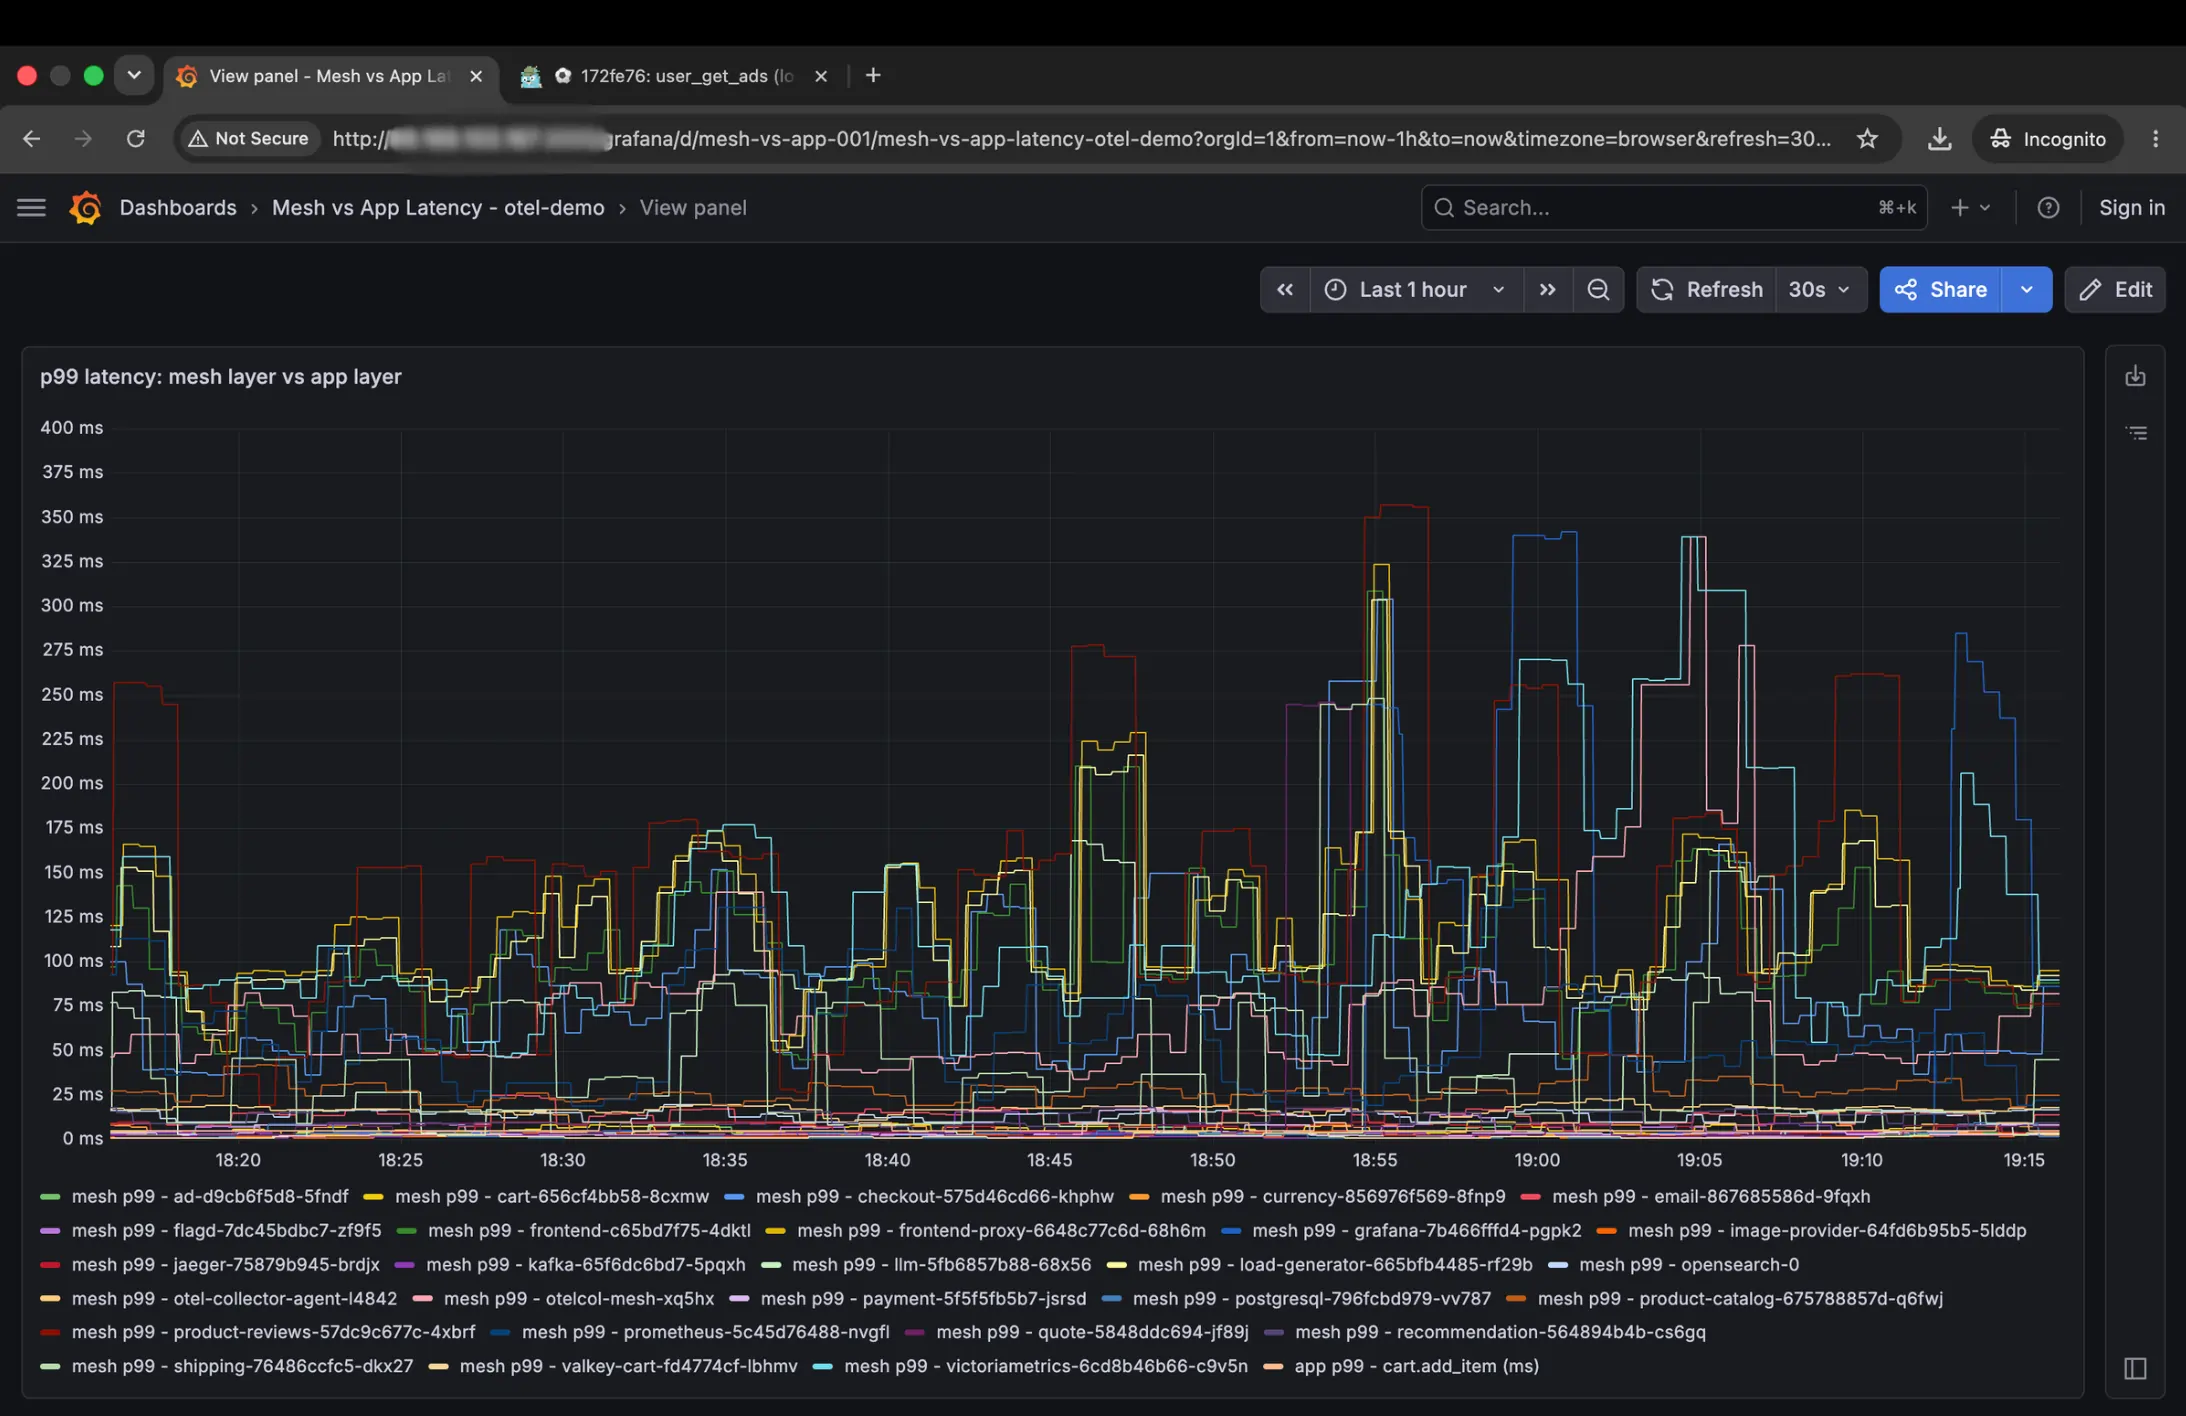Toggle the dock sidebar icon at bottom right

[2135, 1368]
